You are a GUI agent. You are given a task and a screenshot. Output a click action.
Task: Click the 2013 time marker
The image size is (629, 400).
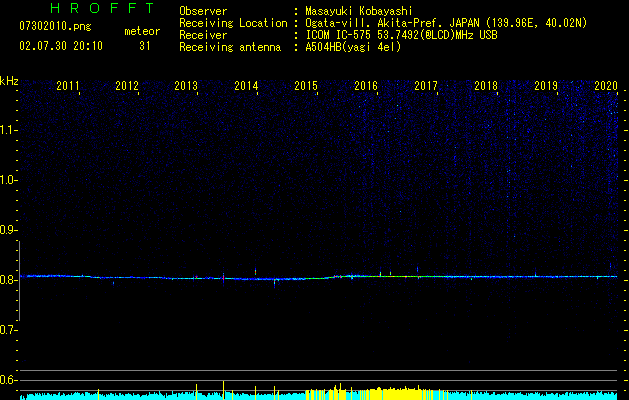point(186,85)
